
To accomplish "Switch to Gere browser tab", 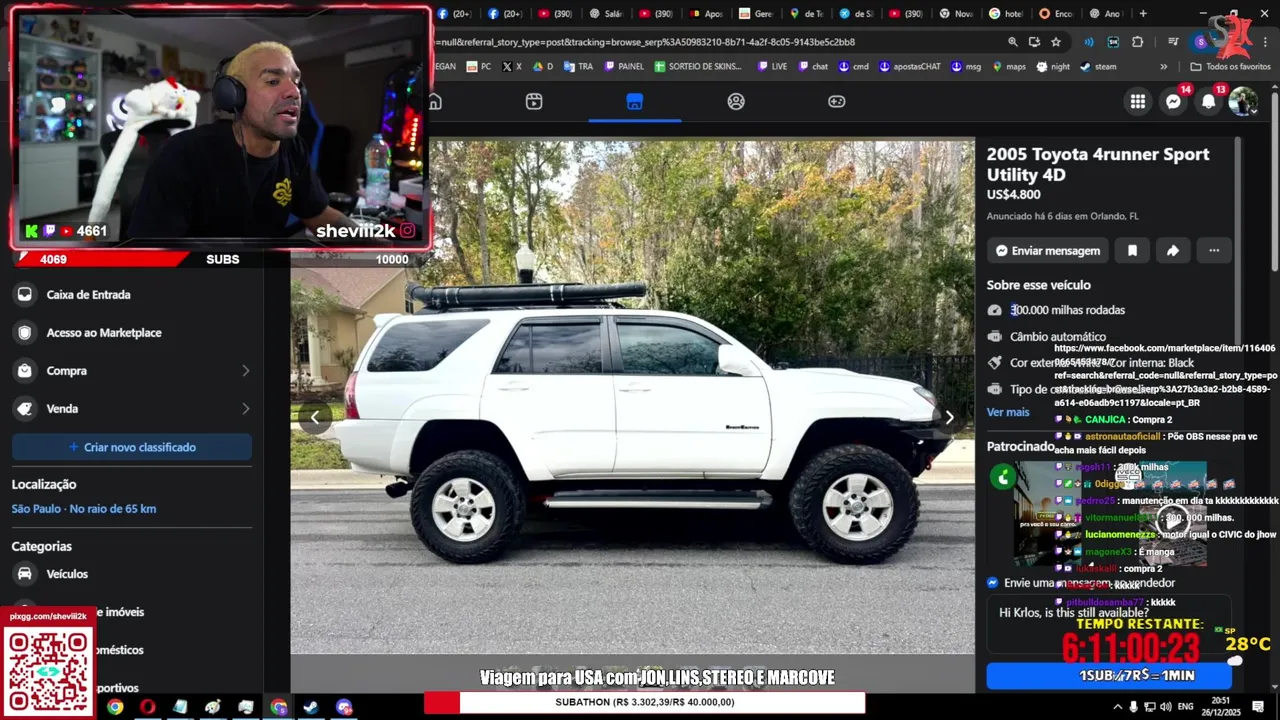I will point(755,14).
